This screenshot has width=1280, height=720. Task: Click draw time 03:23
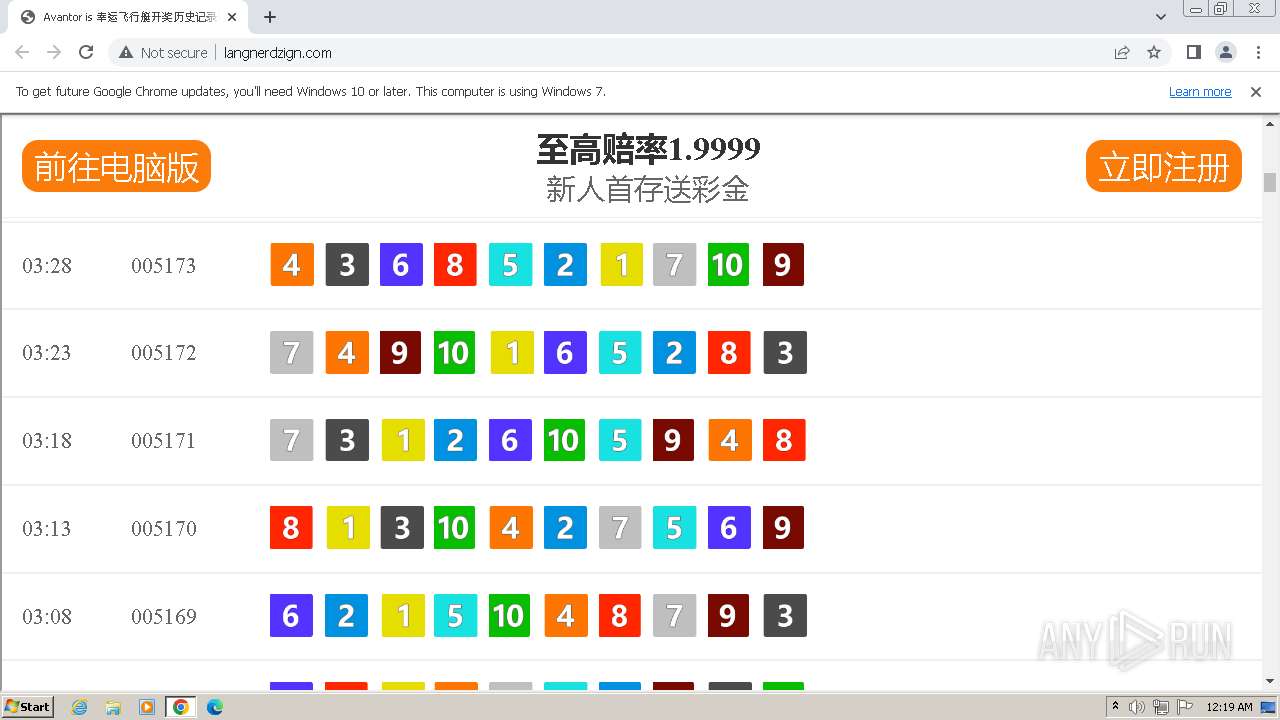coord(47,353)
